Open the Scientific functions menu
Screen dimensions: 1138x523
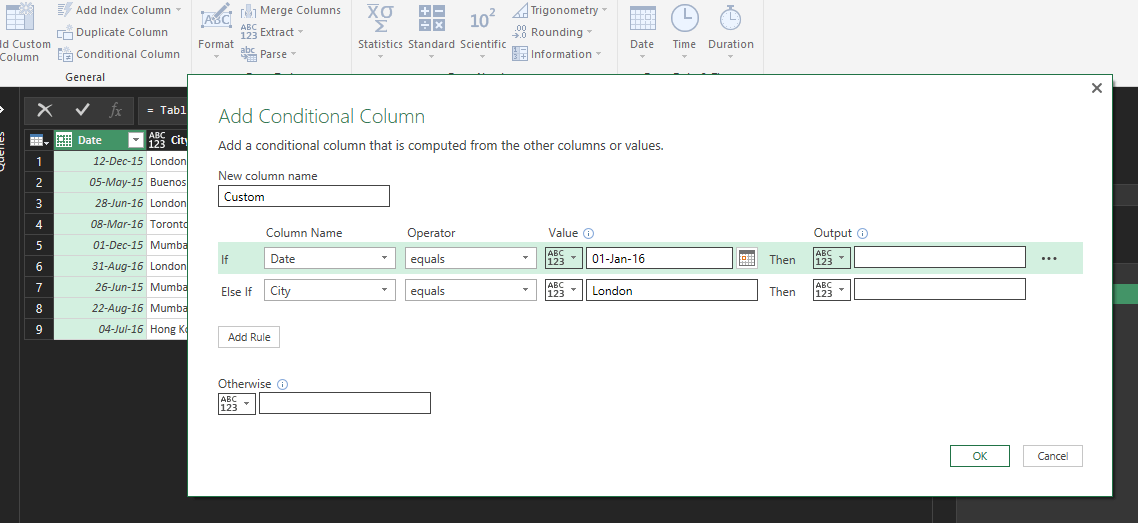(x=483, y=30)
